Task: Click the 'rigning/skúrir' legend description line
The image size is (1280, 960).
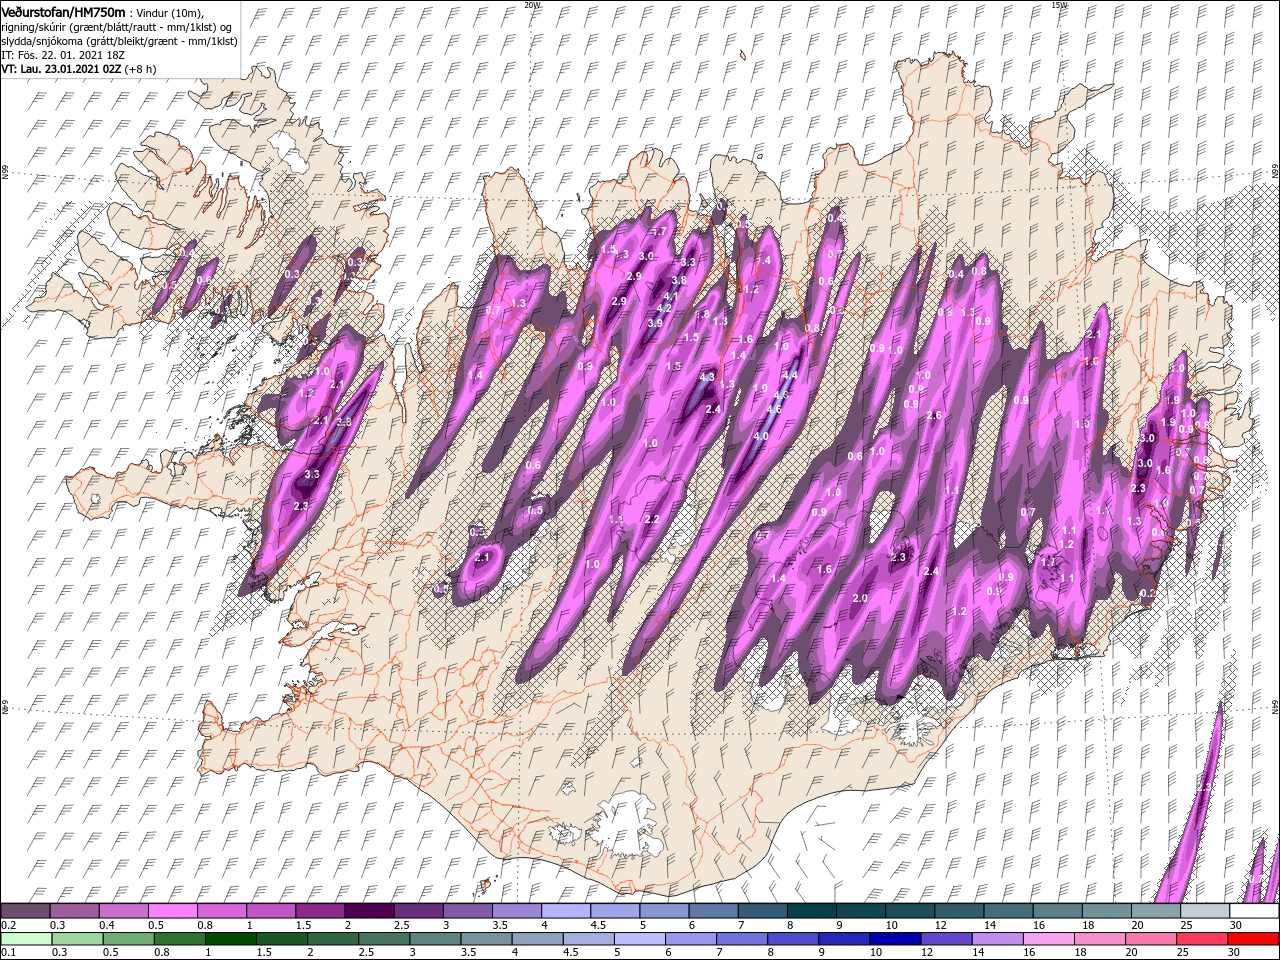Action: tap(117, 27)
